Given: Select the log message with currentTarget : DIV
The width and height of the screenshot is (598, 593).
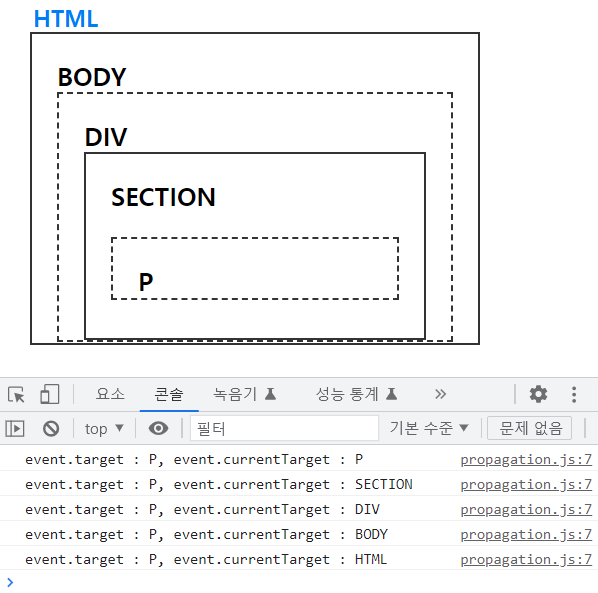Looking at the screenshot, I should pos(202,509).
